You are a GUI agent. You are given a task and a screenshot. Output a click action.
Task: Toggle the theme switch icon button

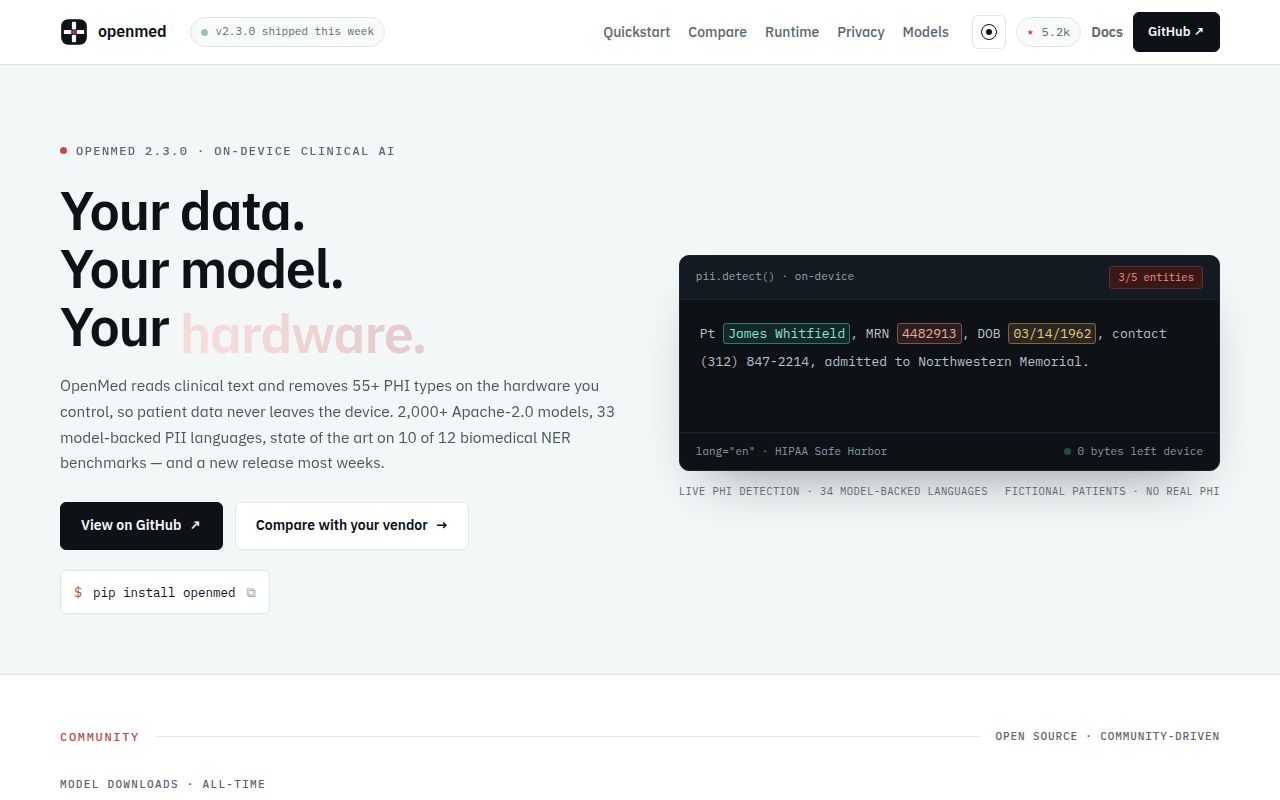coord(989,32)
